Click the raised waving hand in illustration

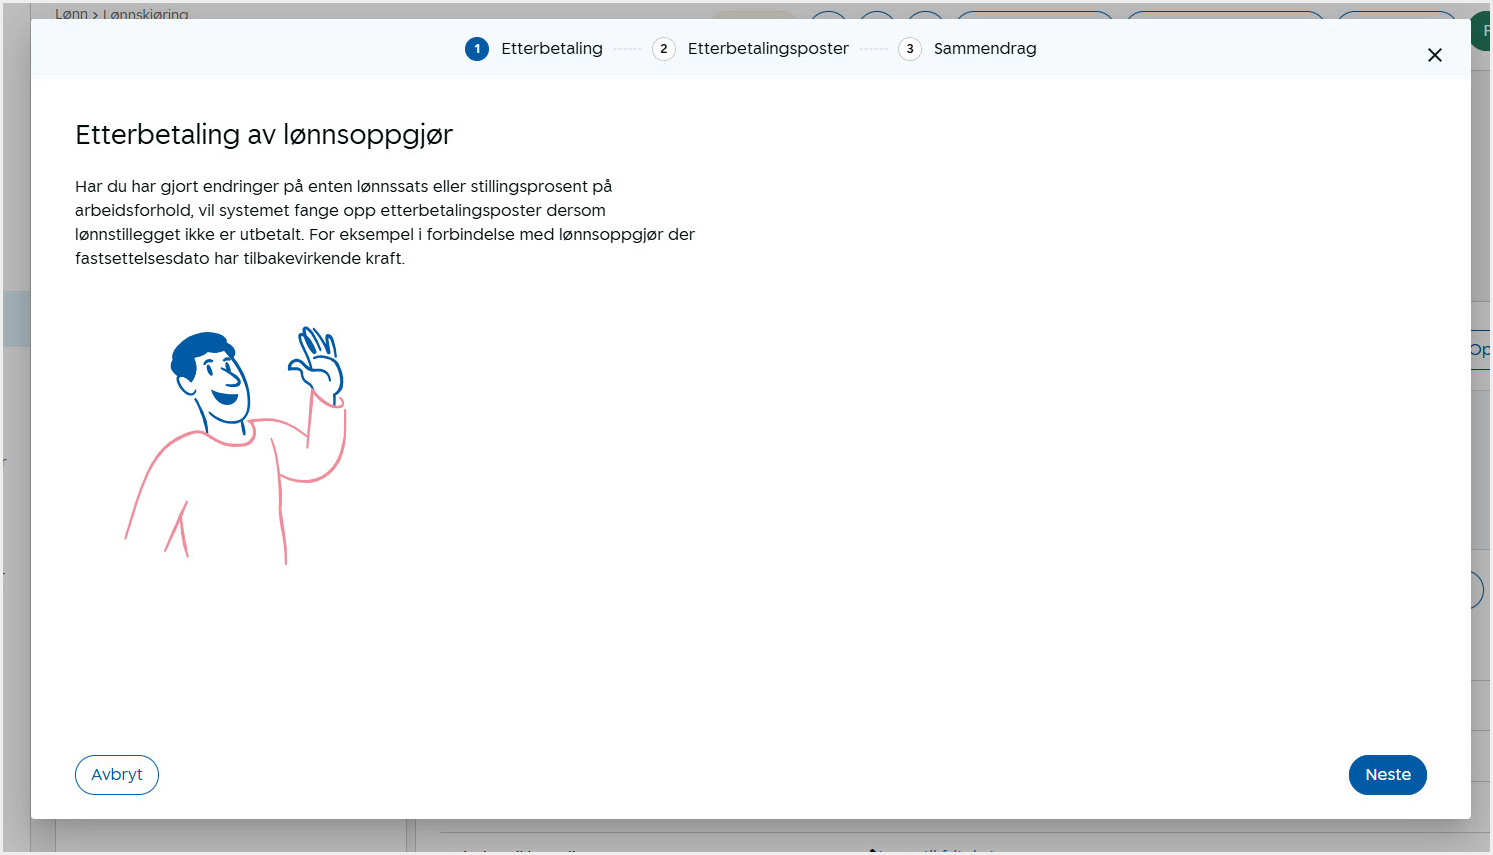tap(318, 358)
